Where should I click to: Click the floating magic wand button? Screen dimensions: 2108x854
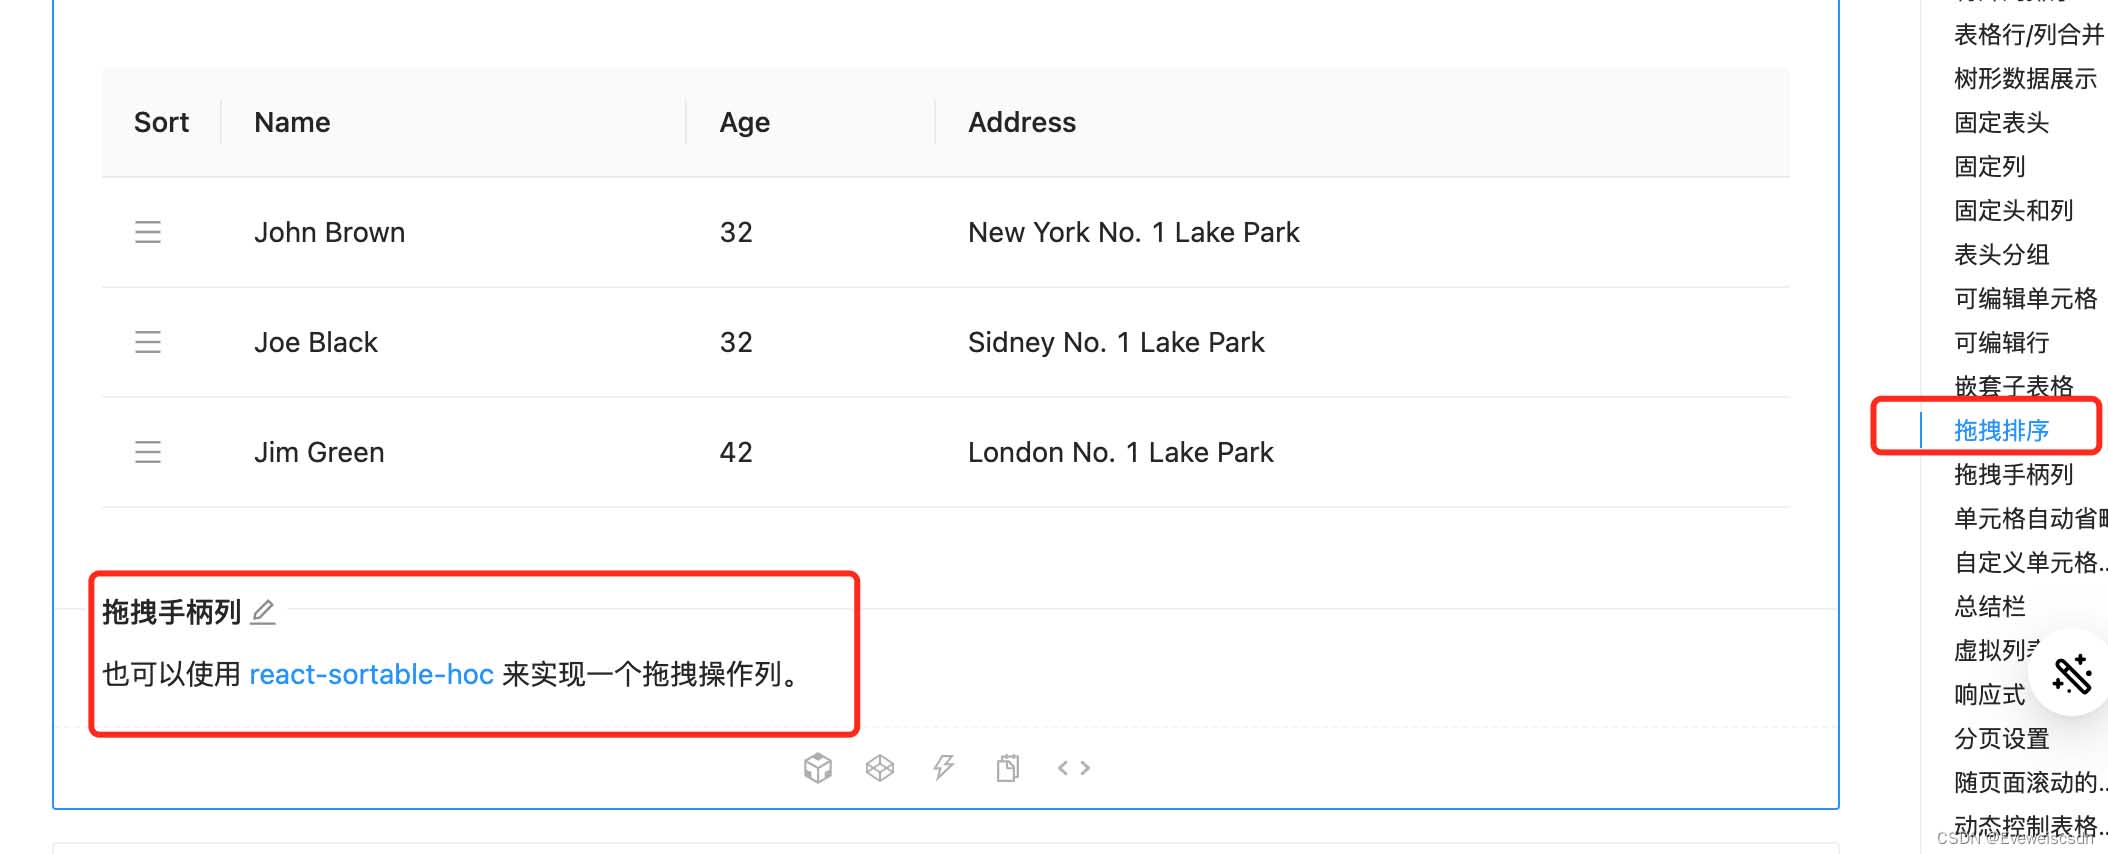[x=2072, y=674]
